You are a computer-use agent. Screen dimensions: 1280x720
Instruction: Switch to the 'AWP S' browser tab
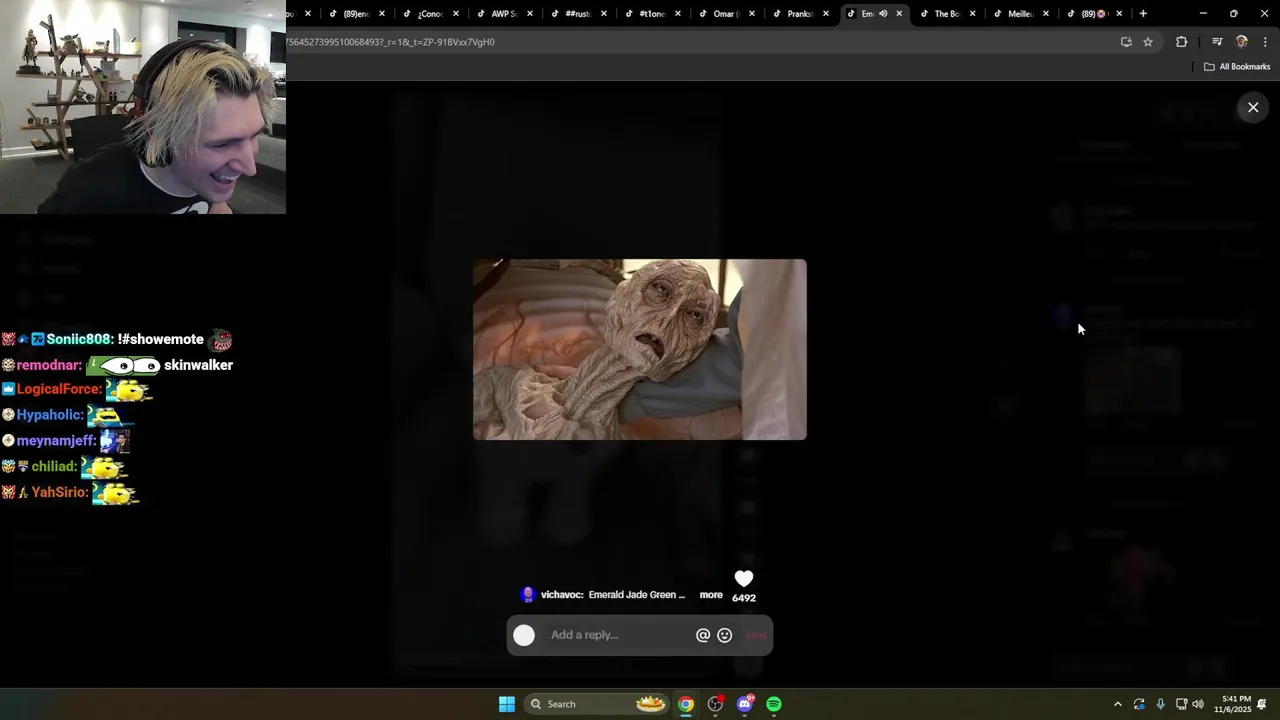[x=503, y=14]
